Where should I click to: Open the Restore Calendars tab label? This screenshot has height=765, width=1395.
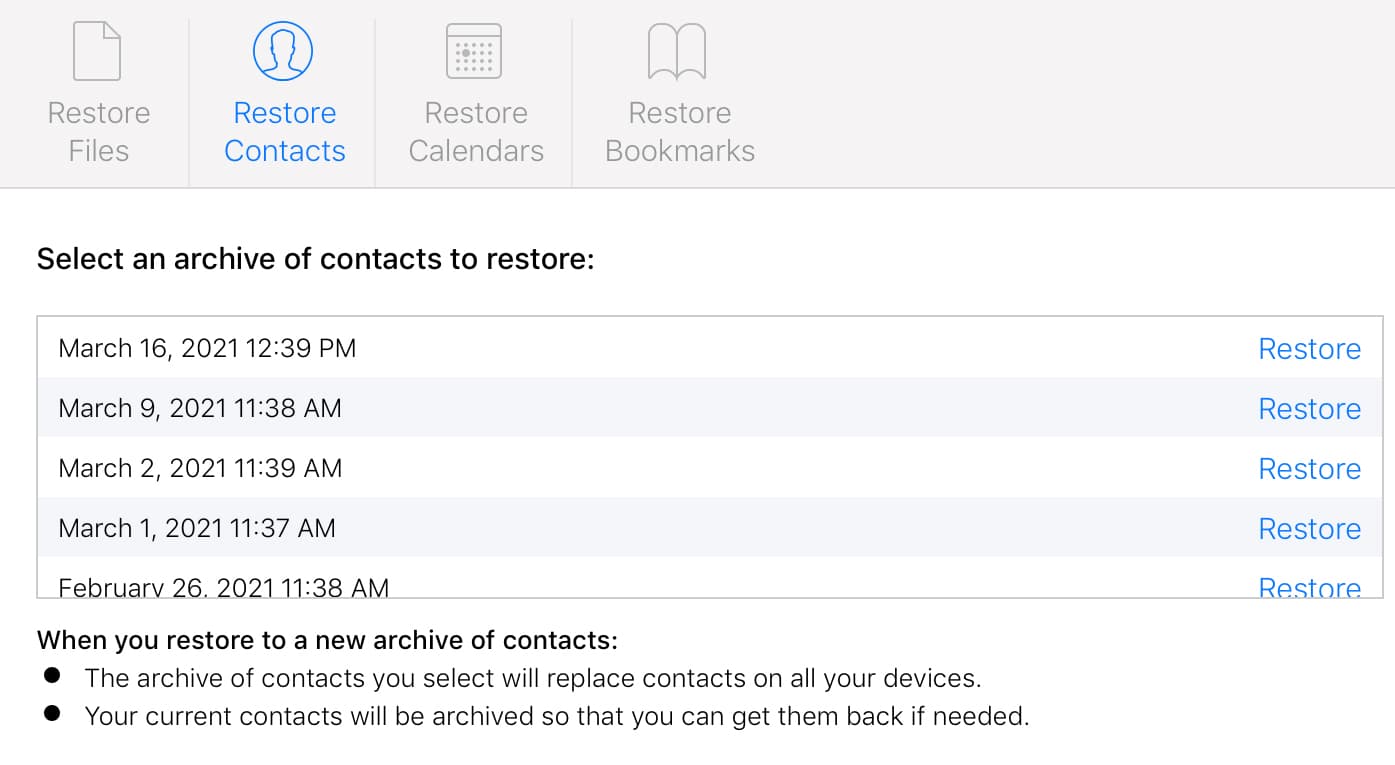[x=476, y=132]
